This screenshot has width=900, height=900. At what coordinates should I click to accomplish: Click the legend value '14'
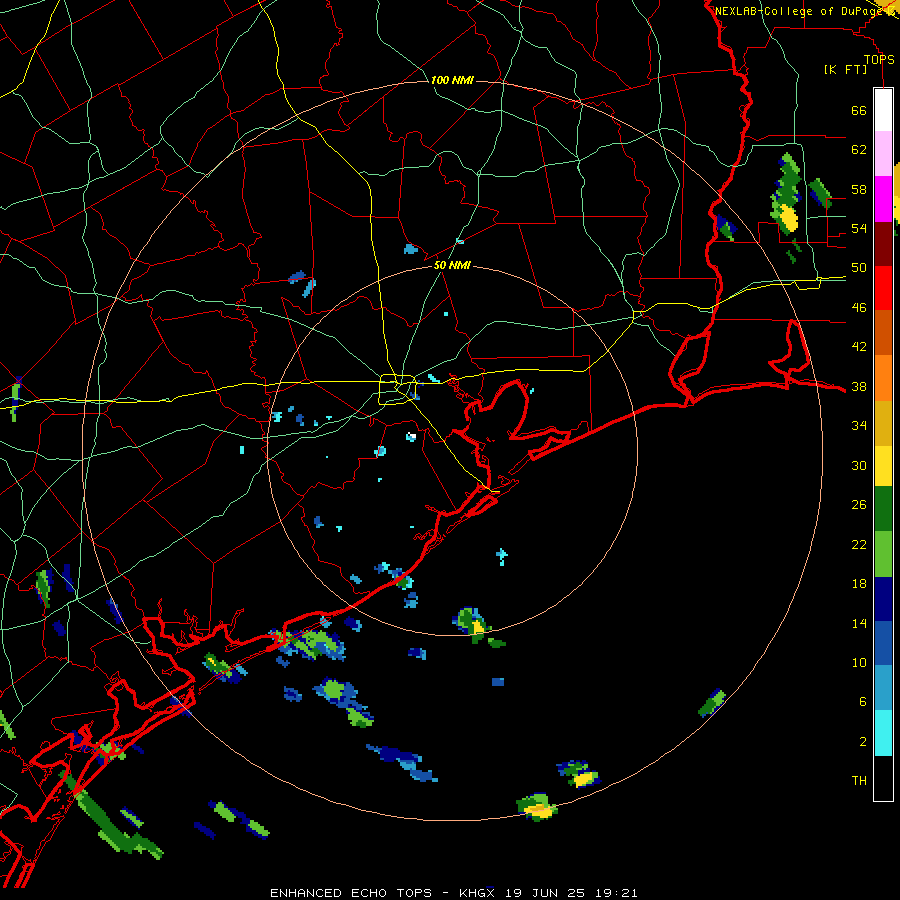pos(859,623)
